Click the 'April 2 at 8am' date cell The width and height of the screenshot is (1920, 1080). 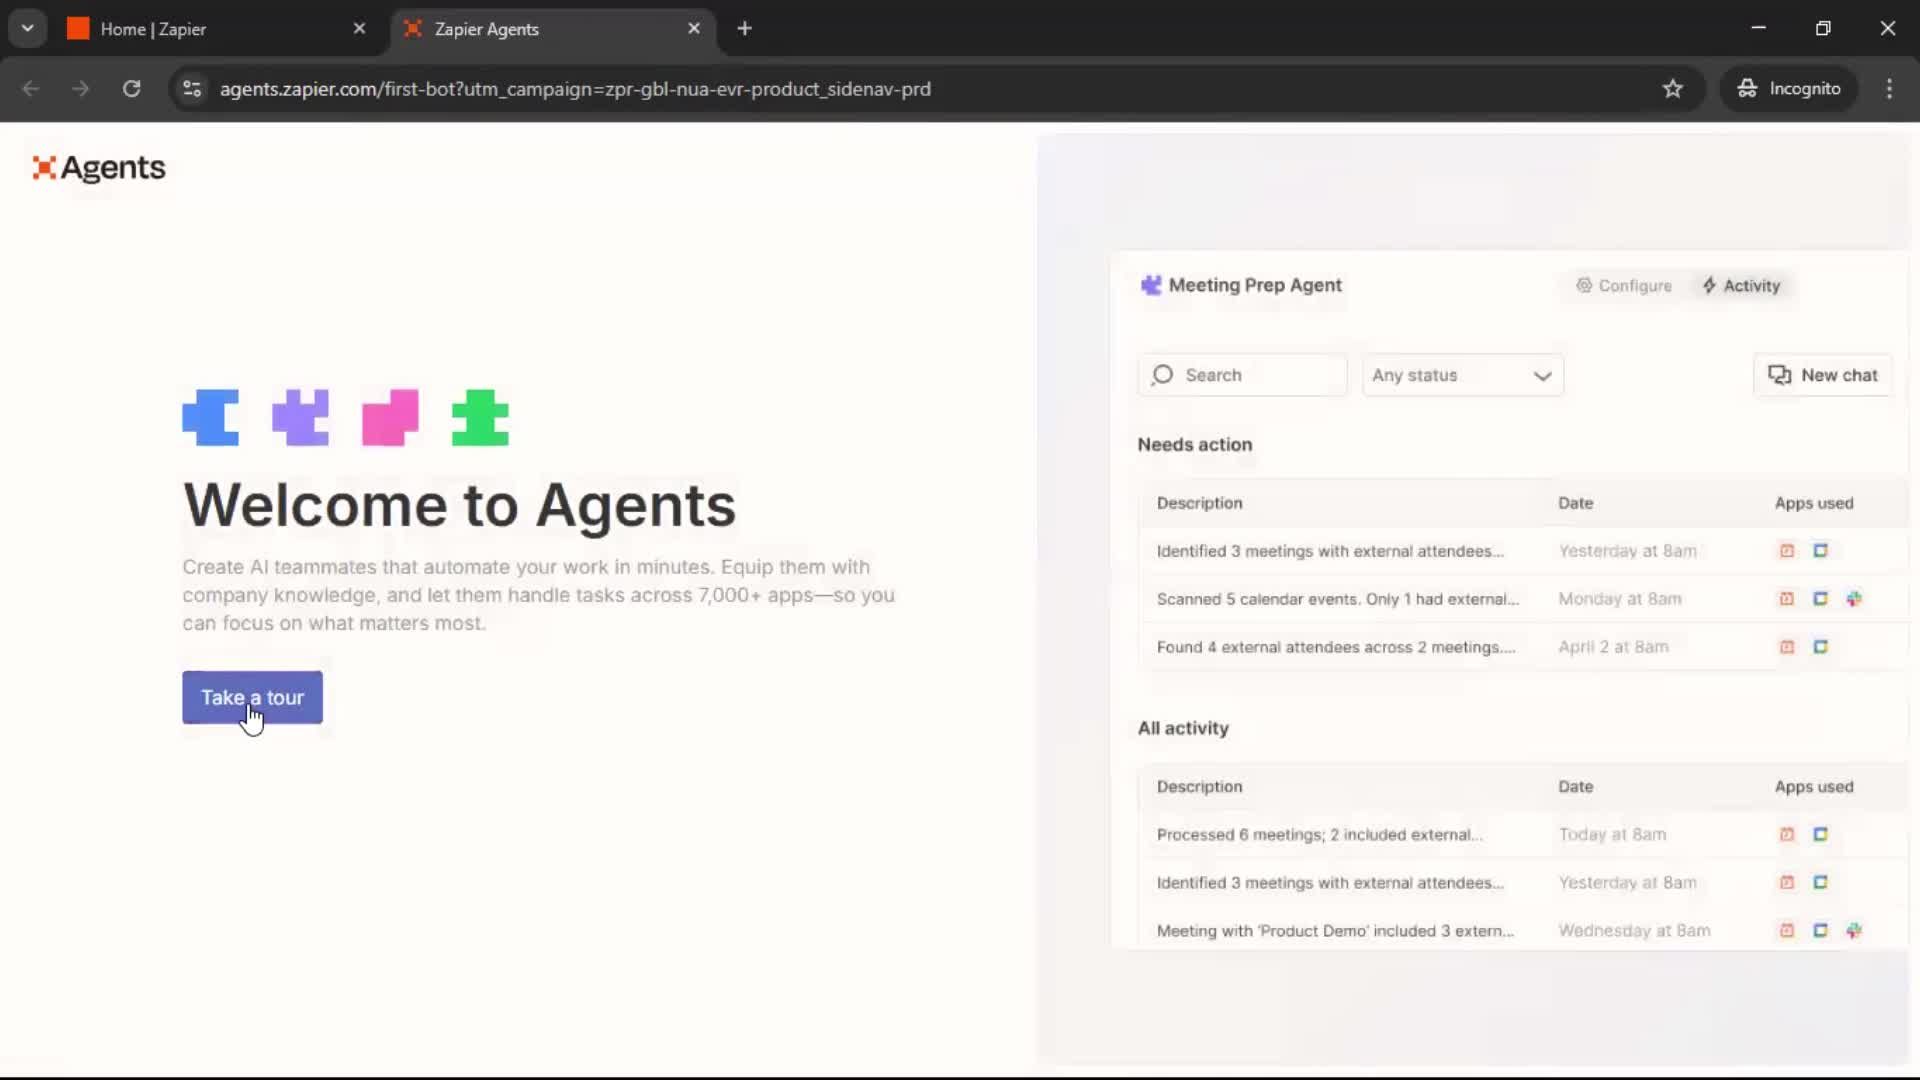pos(1613,647)
